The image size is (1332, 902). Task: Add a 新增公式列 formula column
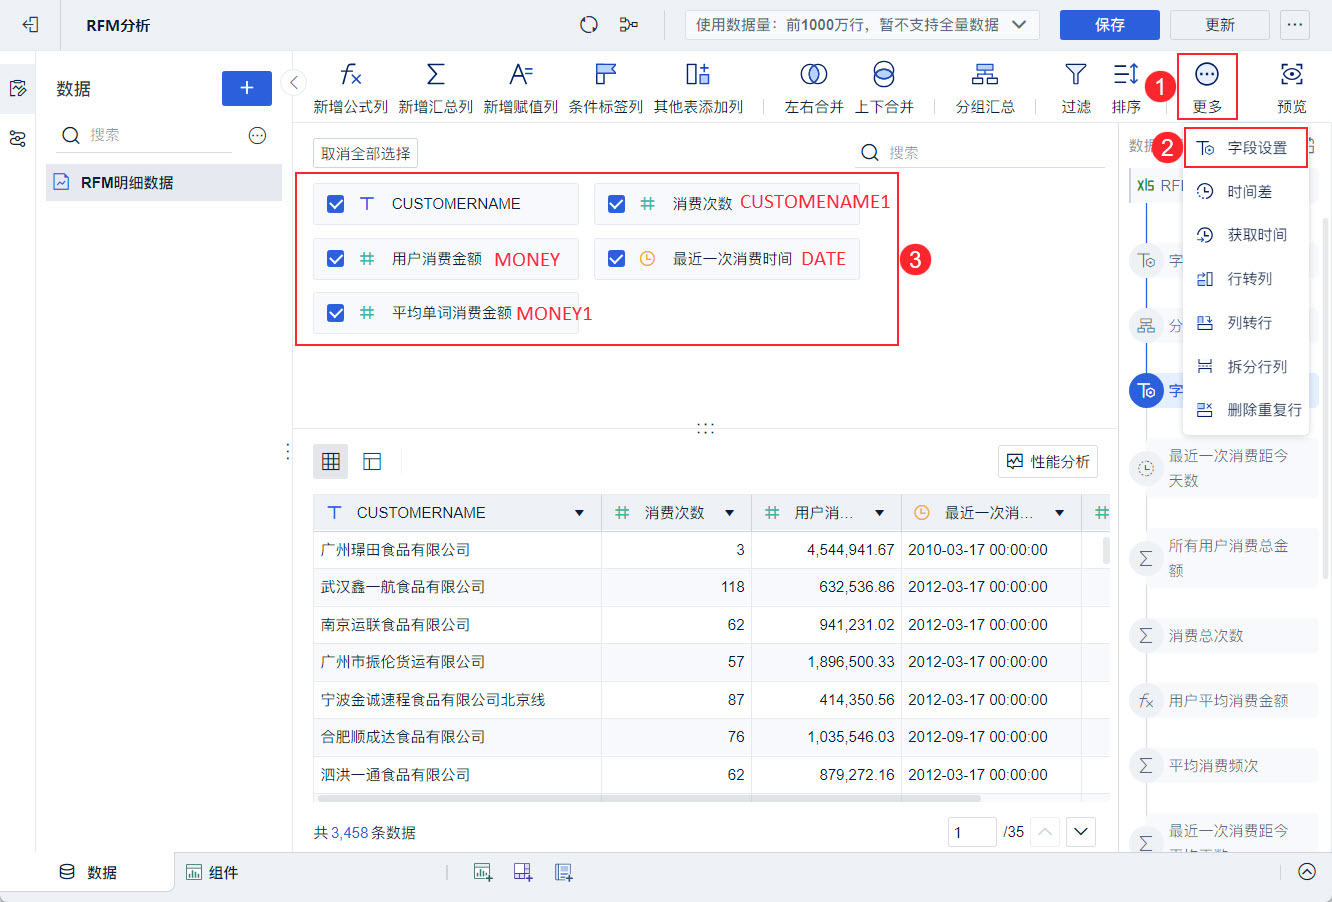350,88
